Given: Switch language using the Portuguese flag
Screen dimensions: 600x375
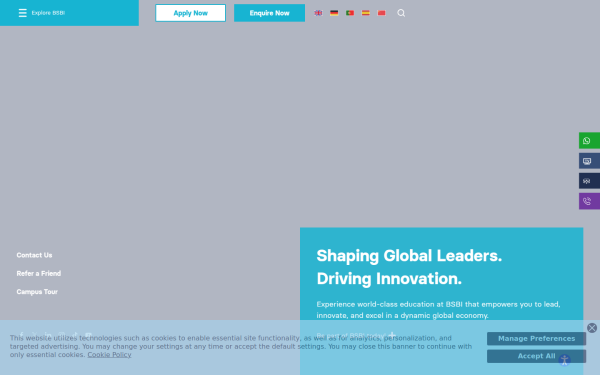Looking at the screenshot, I should pos(350,13).
